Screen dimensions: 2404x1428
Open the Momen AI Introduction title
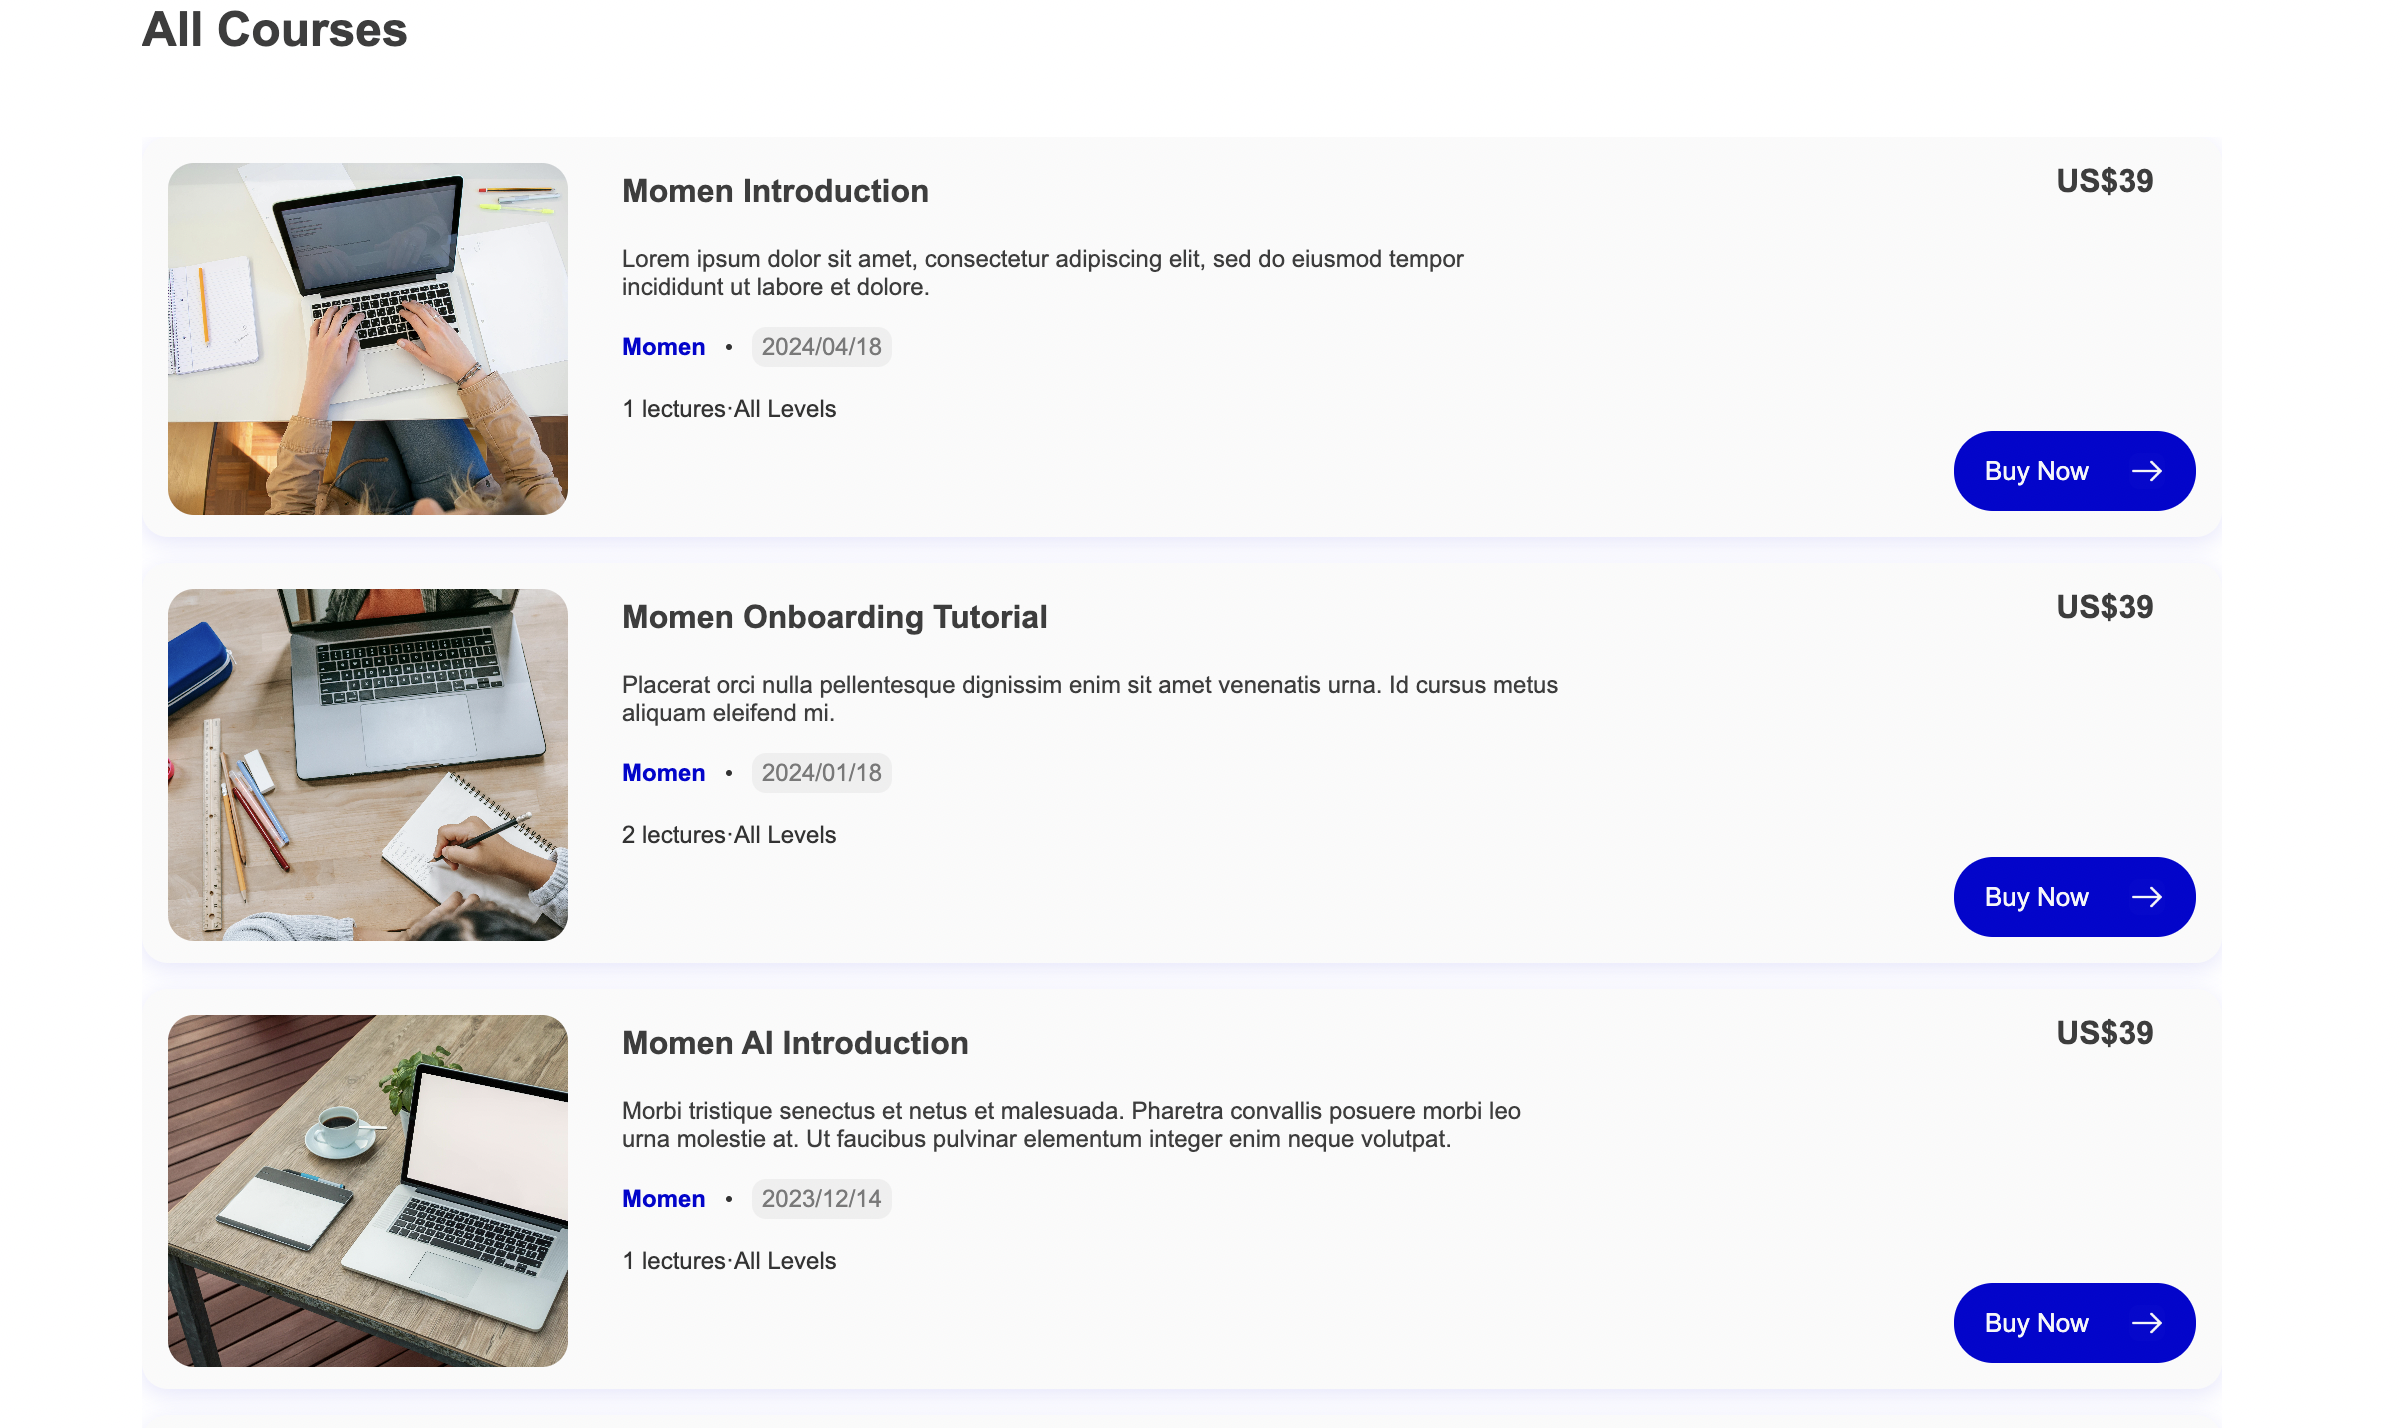point(795,1043)
